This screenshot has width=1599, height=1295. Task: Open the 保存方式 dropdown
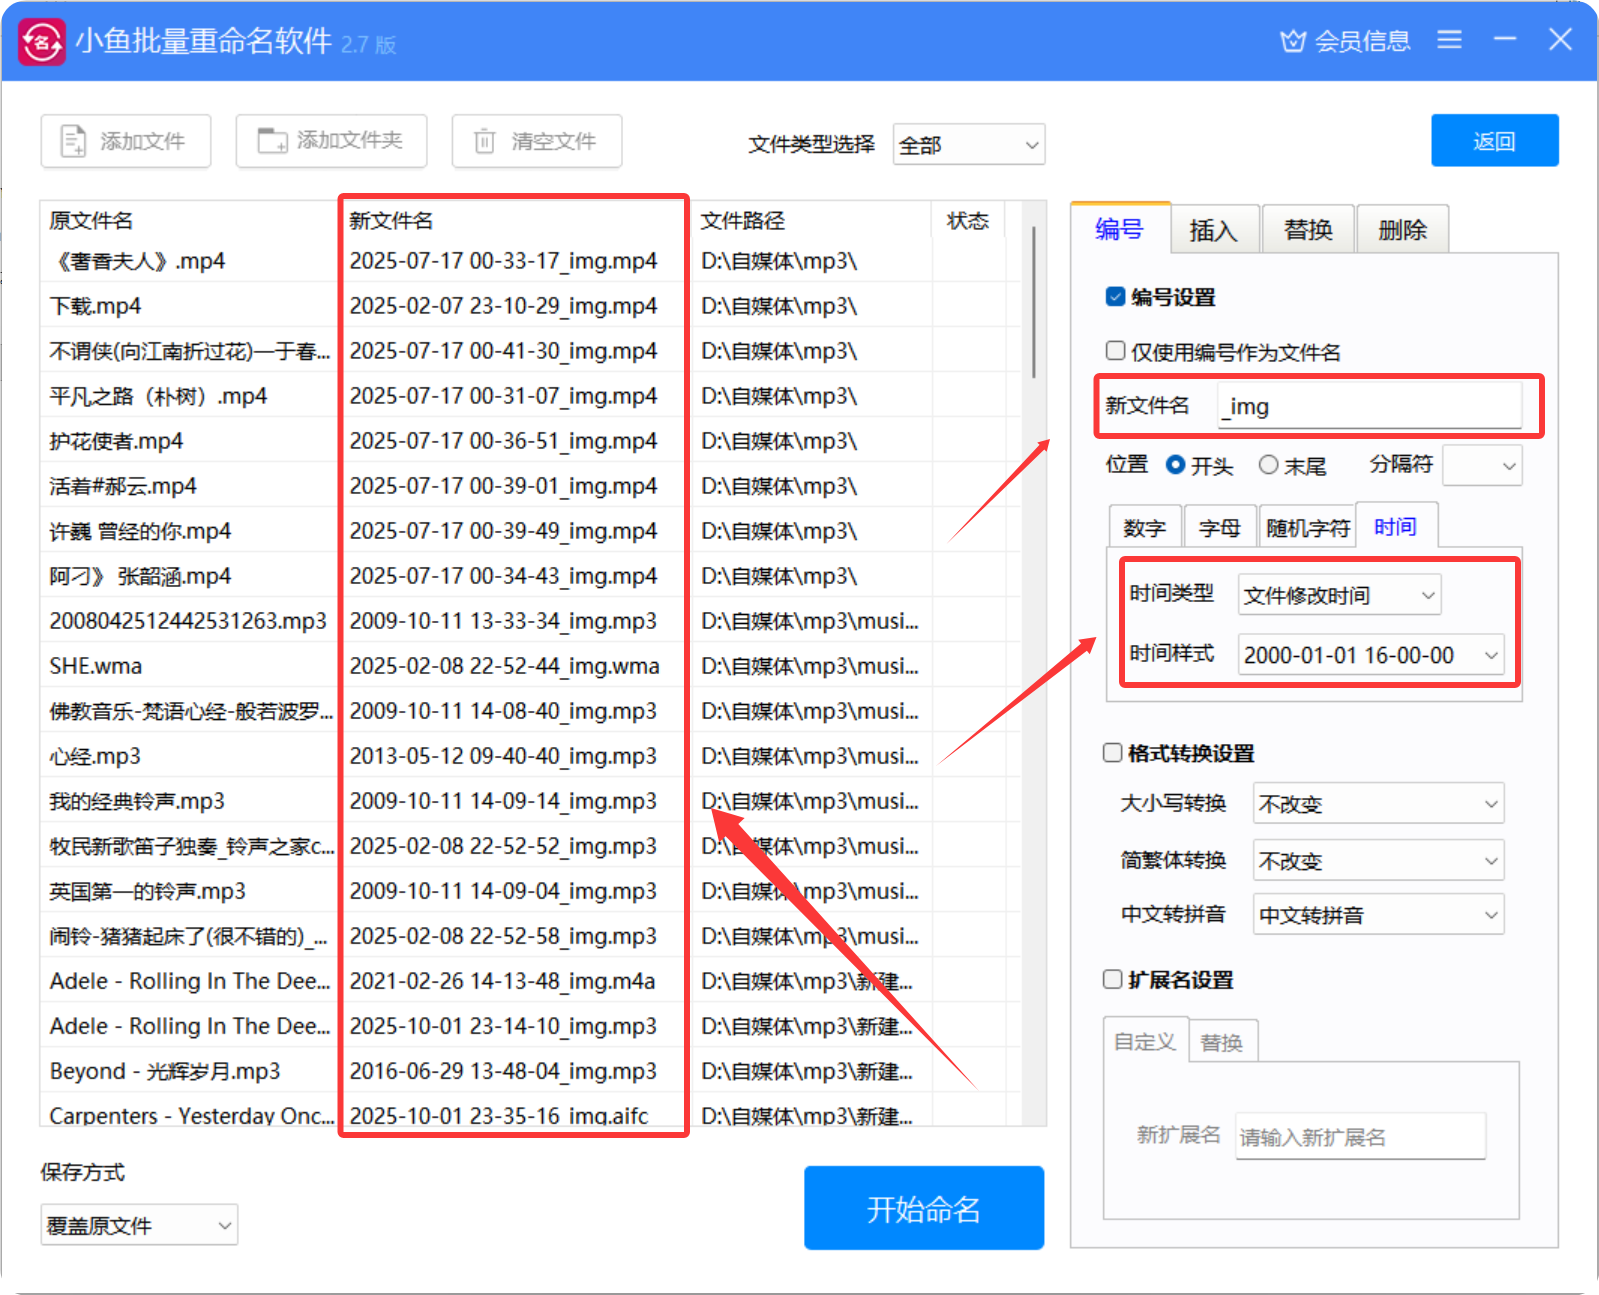(x=139, y=1225)
